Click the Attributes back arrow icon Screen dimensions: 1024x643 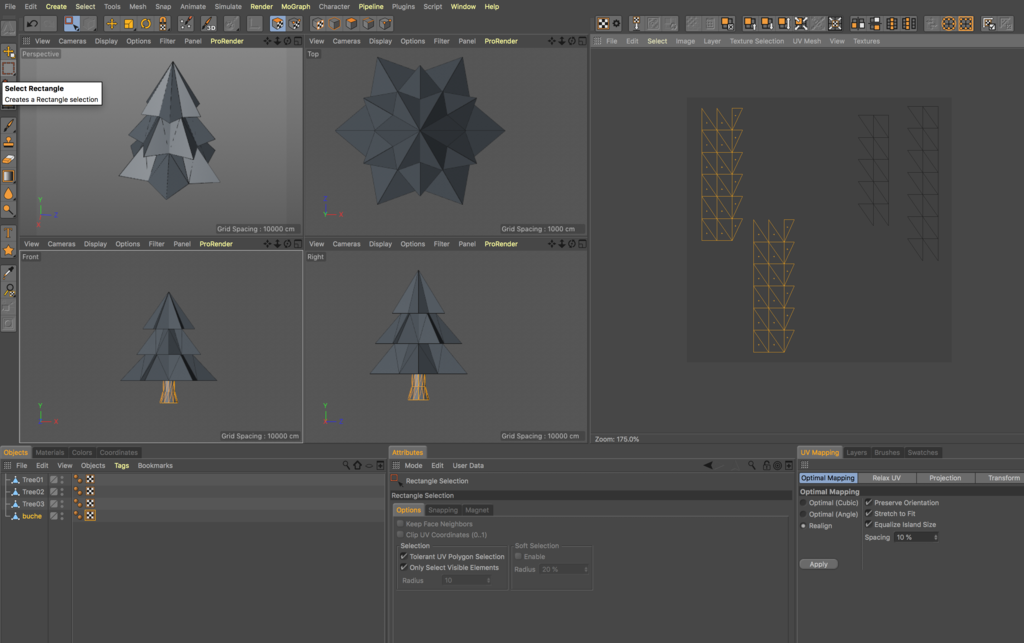point(708,465)
